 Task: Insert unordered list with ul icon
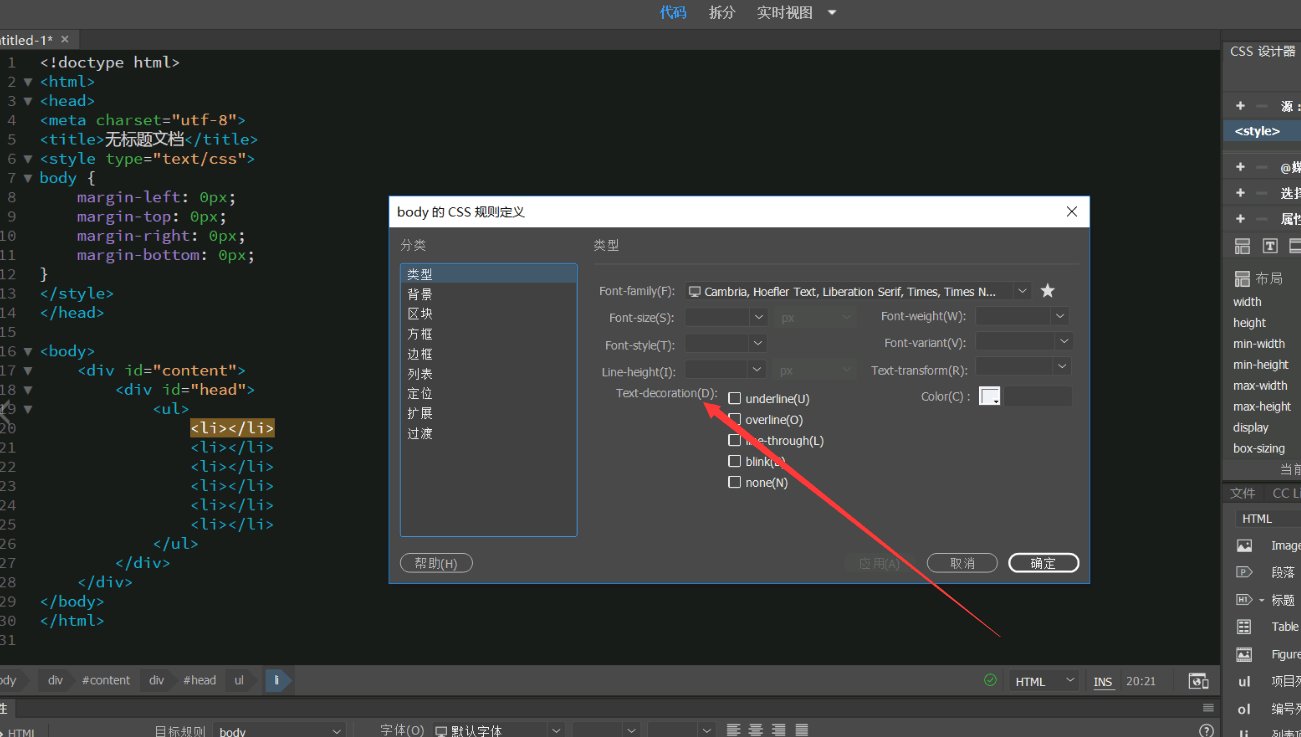pyautogui.click(x=1244, y=681)
